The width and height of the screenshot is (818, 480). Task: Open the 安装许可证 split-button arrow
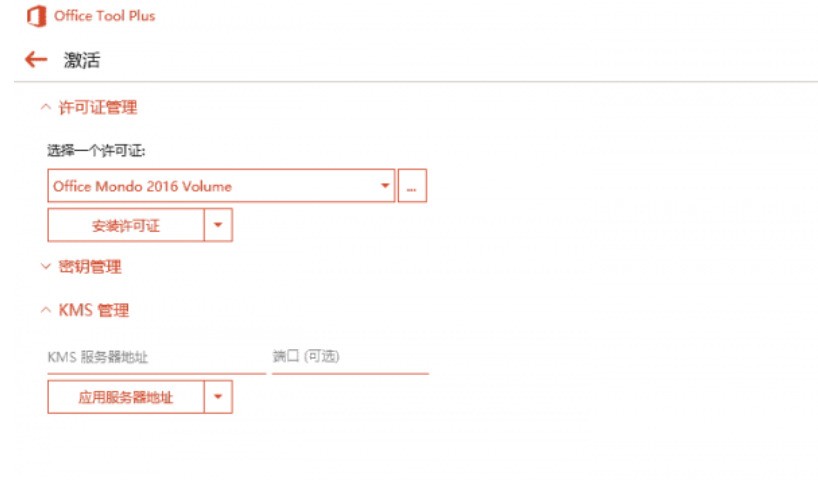[218, 225]
